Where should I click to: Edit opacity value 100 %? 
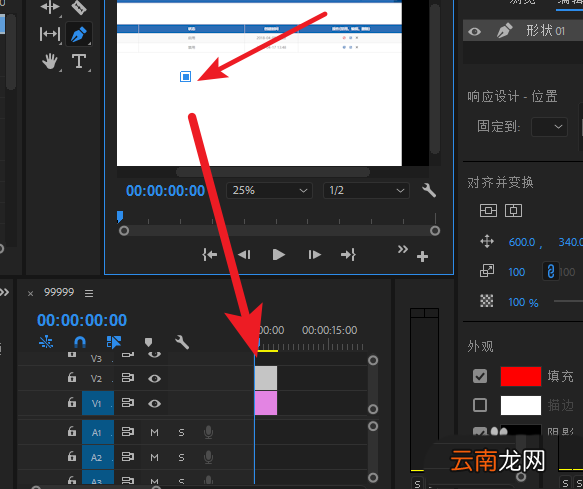tap(523, 302)
